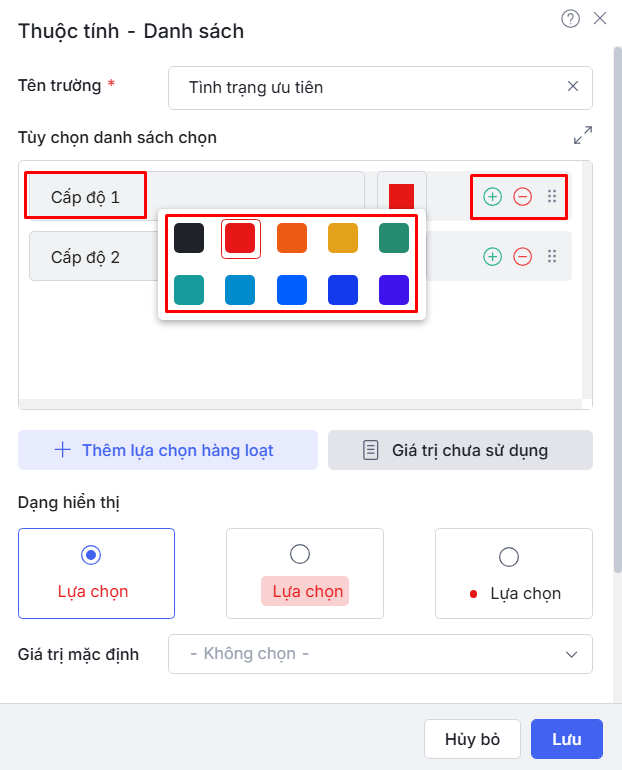Open color picker for Cấp độ 1
622x770 pixels.
pos(401,196)
